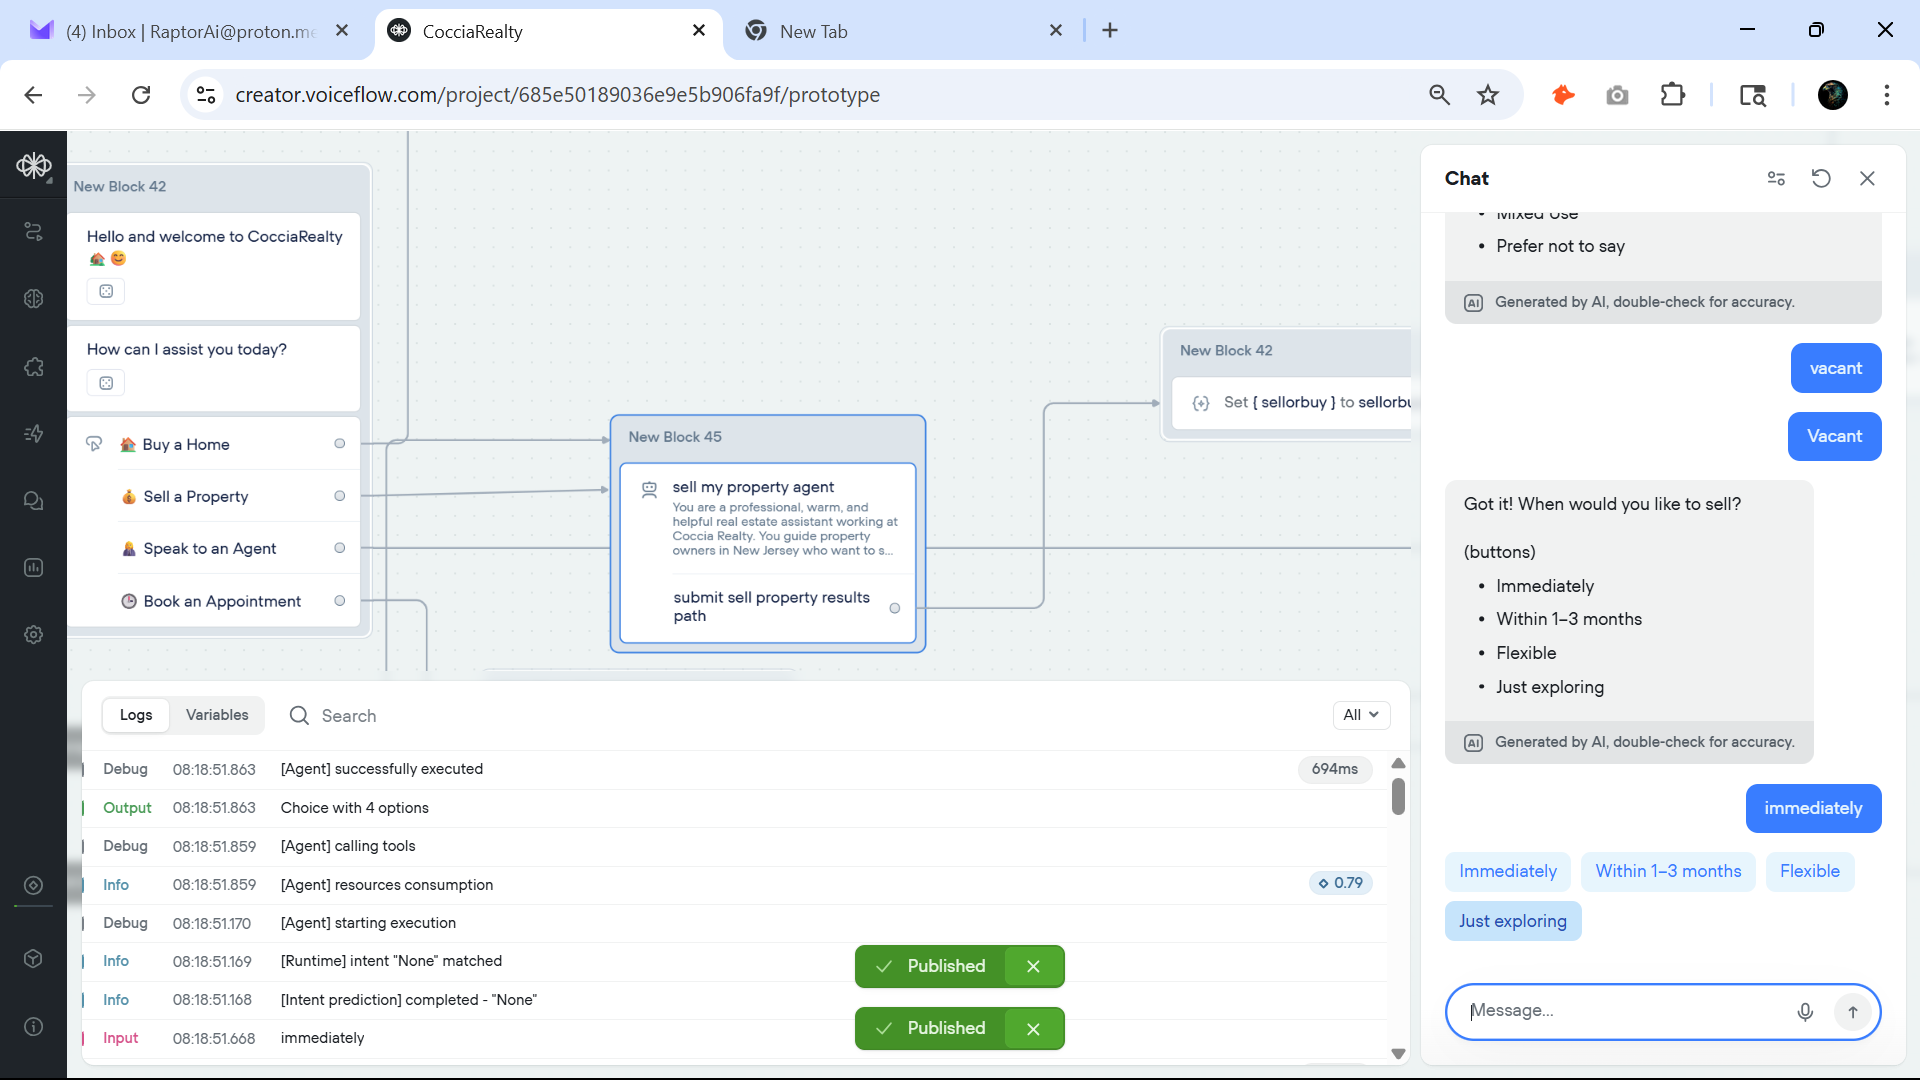Open a new browser tab with plus
This screenshot has height=1080, width=1920.
pos(1110,31)
